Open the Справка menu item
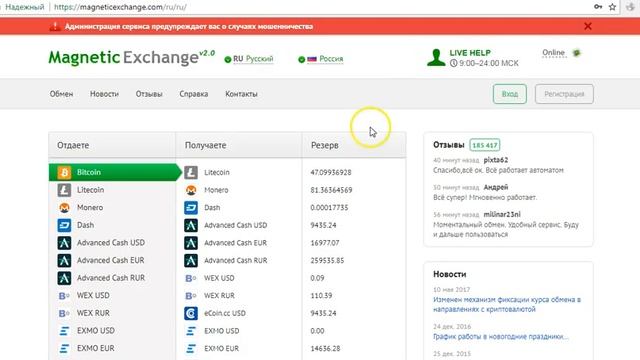Viewport: 640px width, 360px height. 193,94
